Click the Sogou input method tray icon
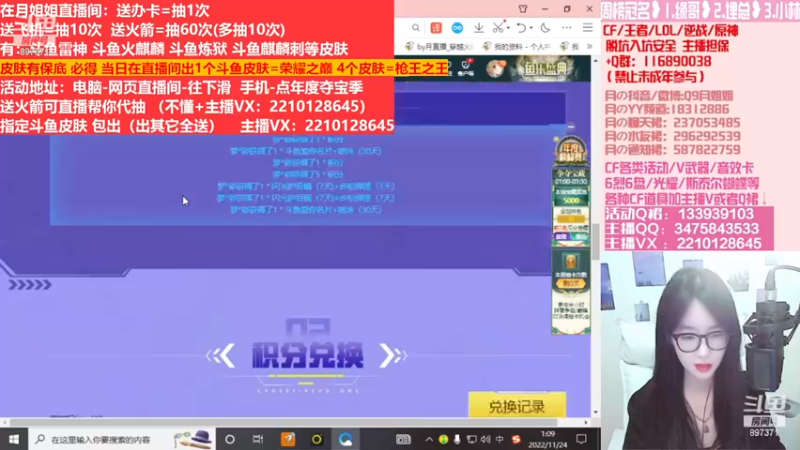 tap(516, 439)
